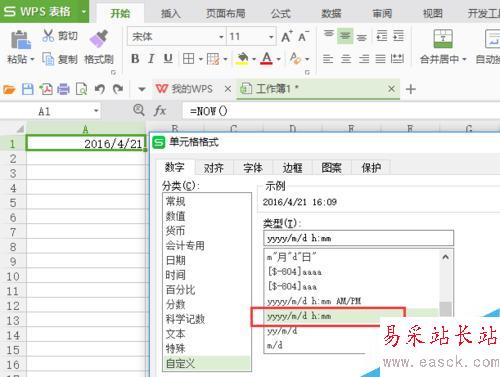Click the fill color bucket icon
The width and height of the screenshot is (500, 377).
pyautogui.click(x=242, y=59)
